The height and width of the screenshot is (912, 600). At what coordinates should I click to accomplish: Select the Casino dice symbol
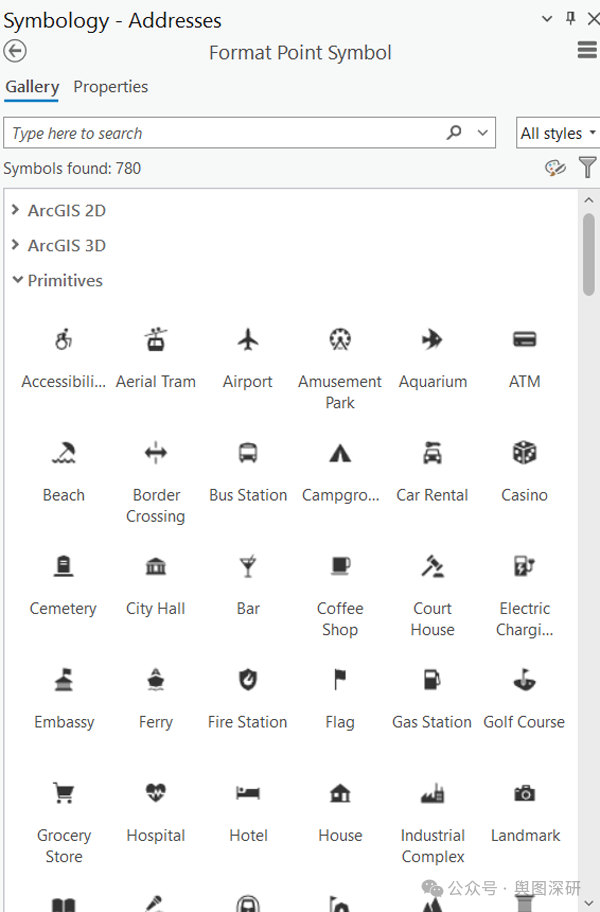(524, 453)
